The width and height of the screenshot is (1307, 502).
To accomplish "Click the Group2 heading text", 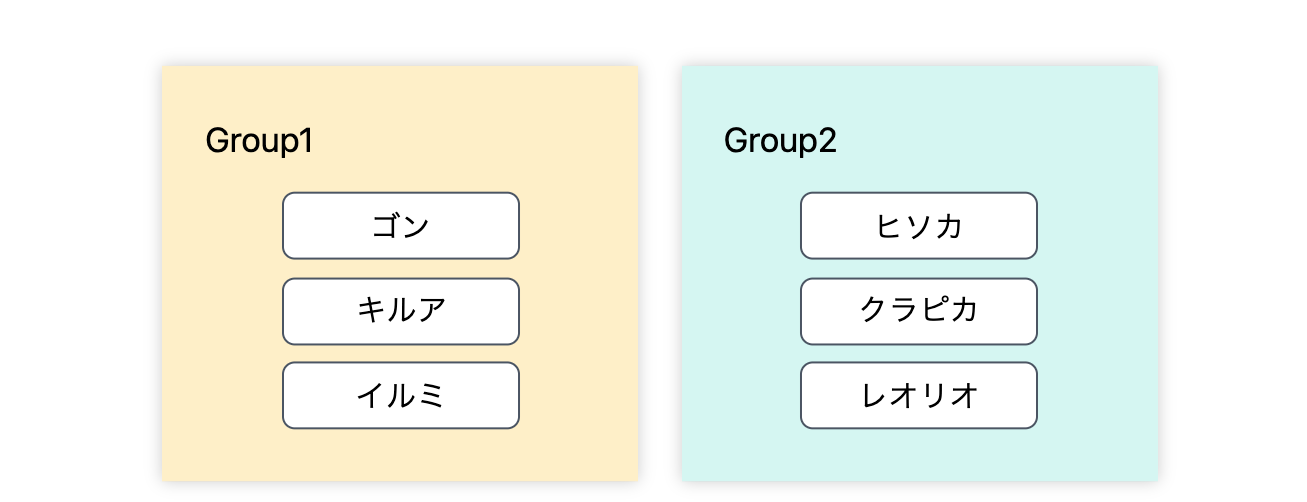I will [779, 142].
